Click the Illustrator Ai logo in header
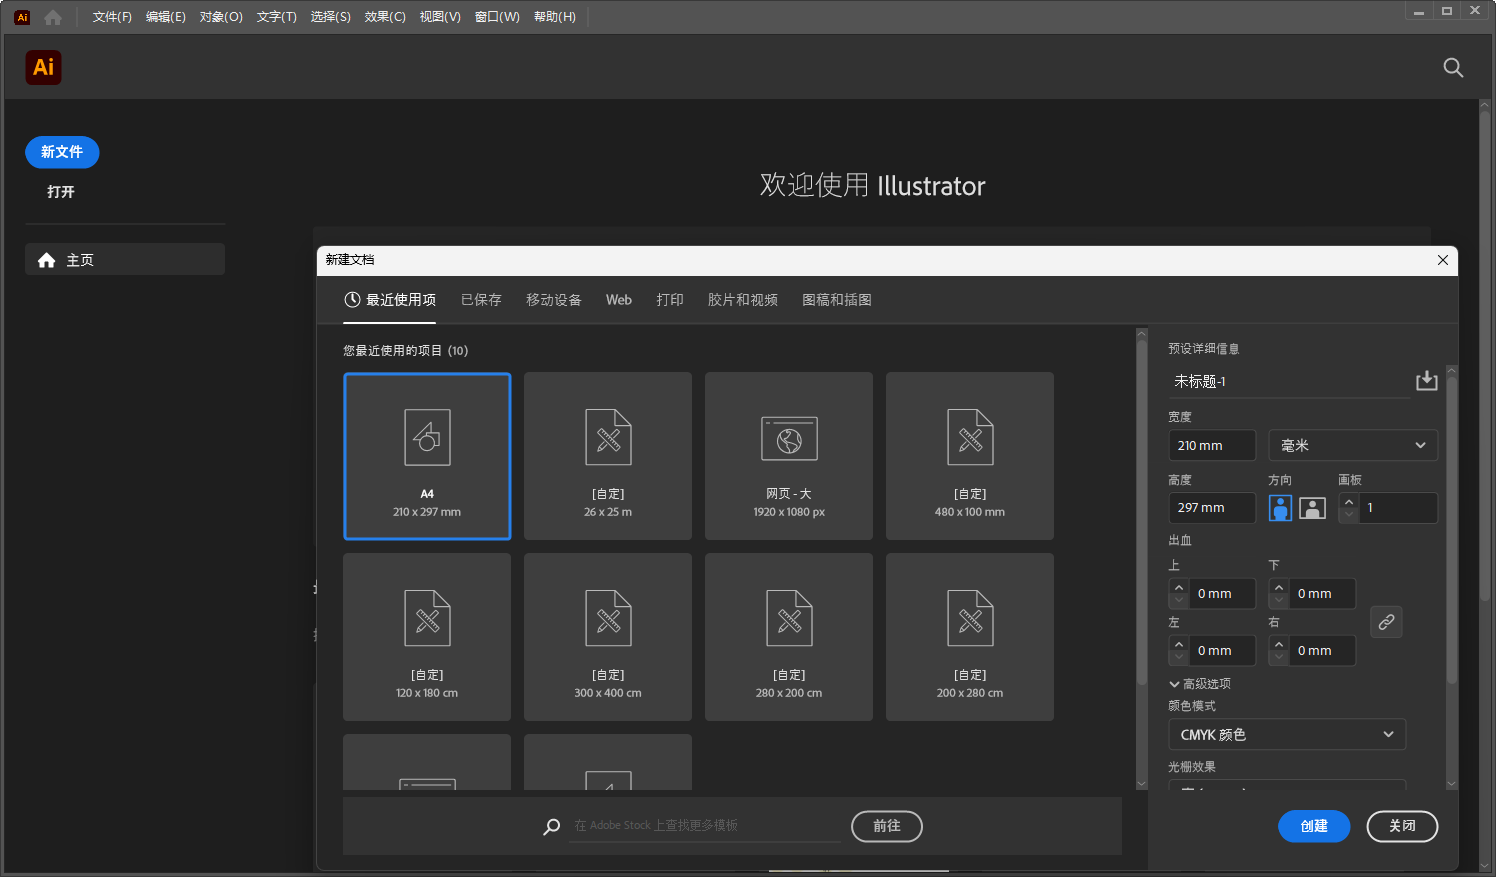The width and height of the screenshot is (1496, 877). pyautogui.click(x=43, y=67)
